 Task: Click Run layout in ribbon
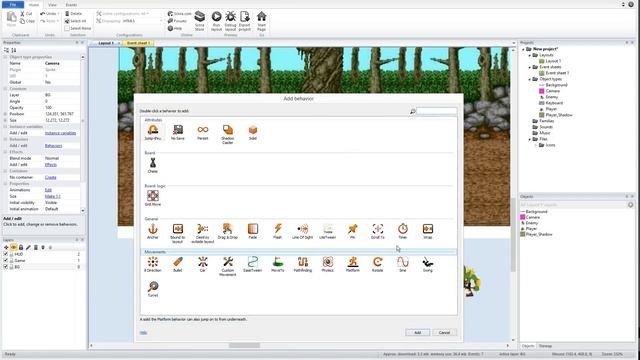pos(216,21)
